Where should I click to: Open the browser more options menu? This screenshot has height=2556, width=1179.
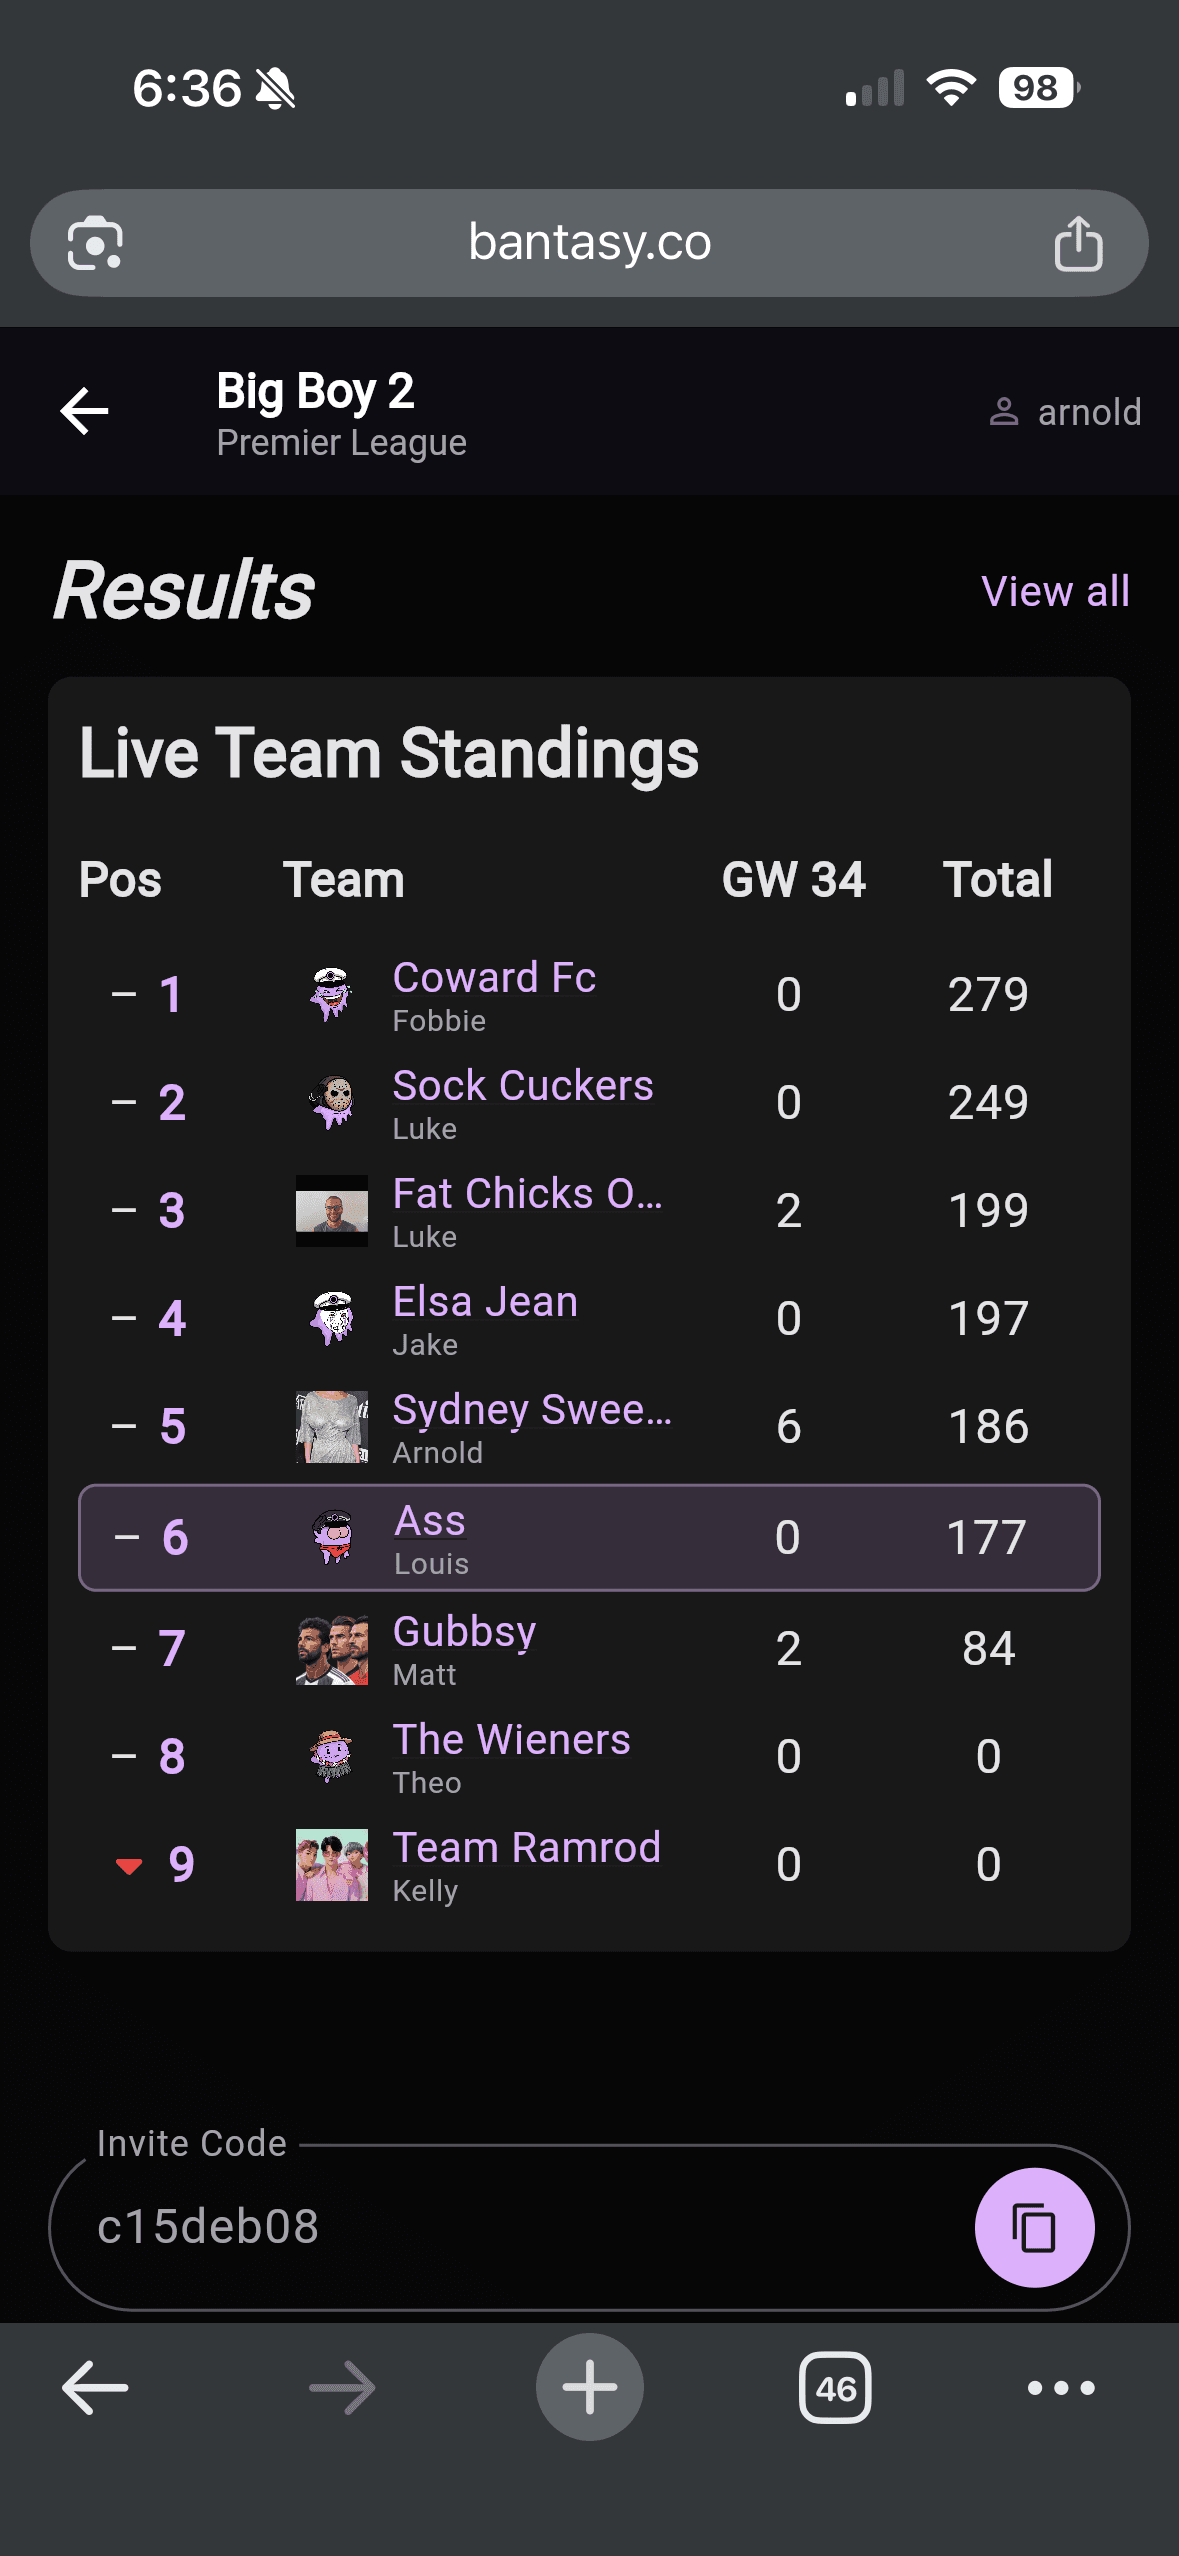coord(1062,2388)
